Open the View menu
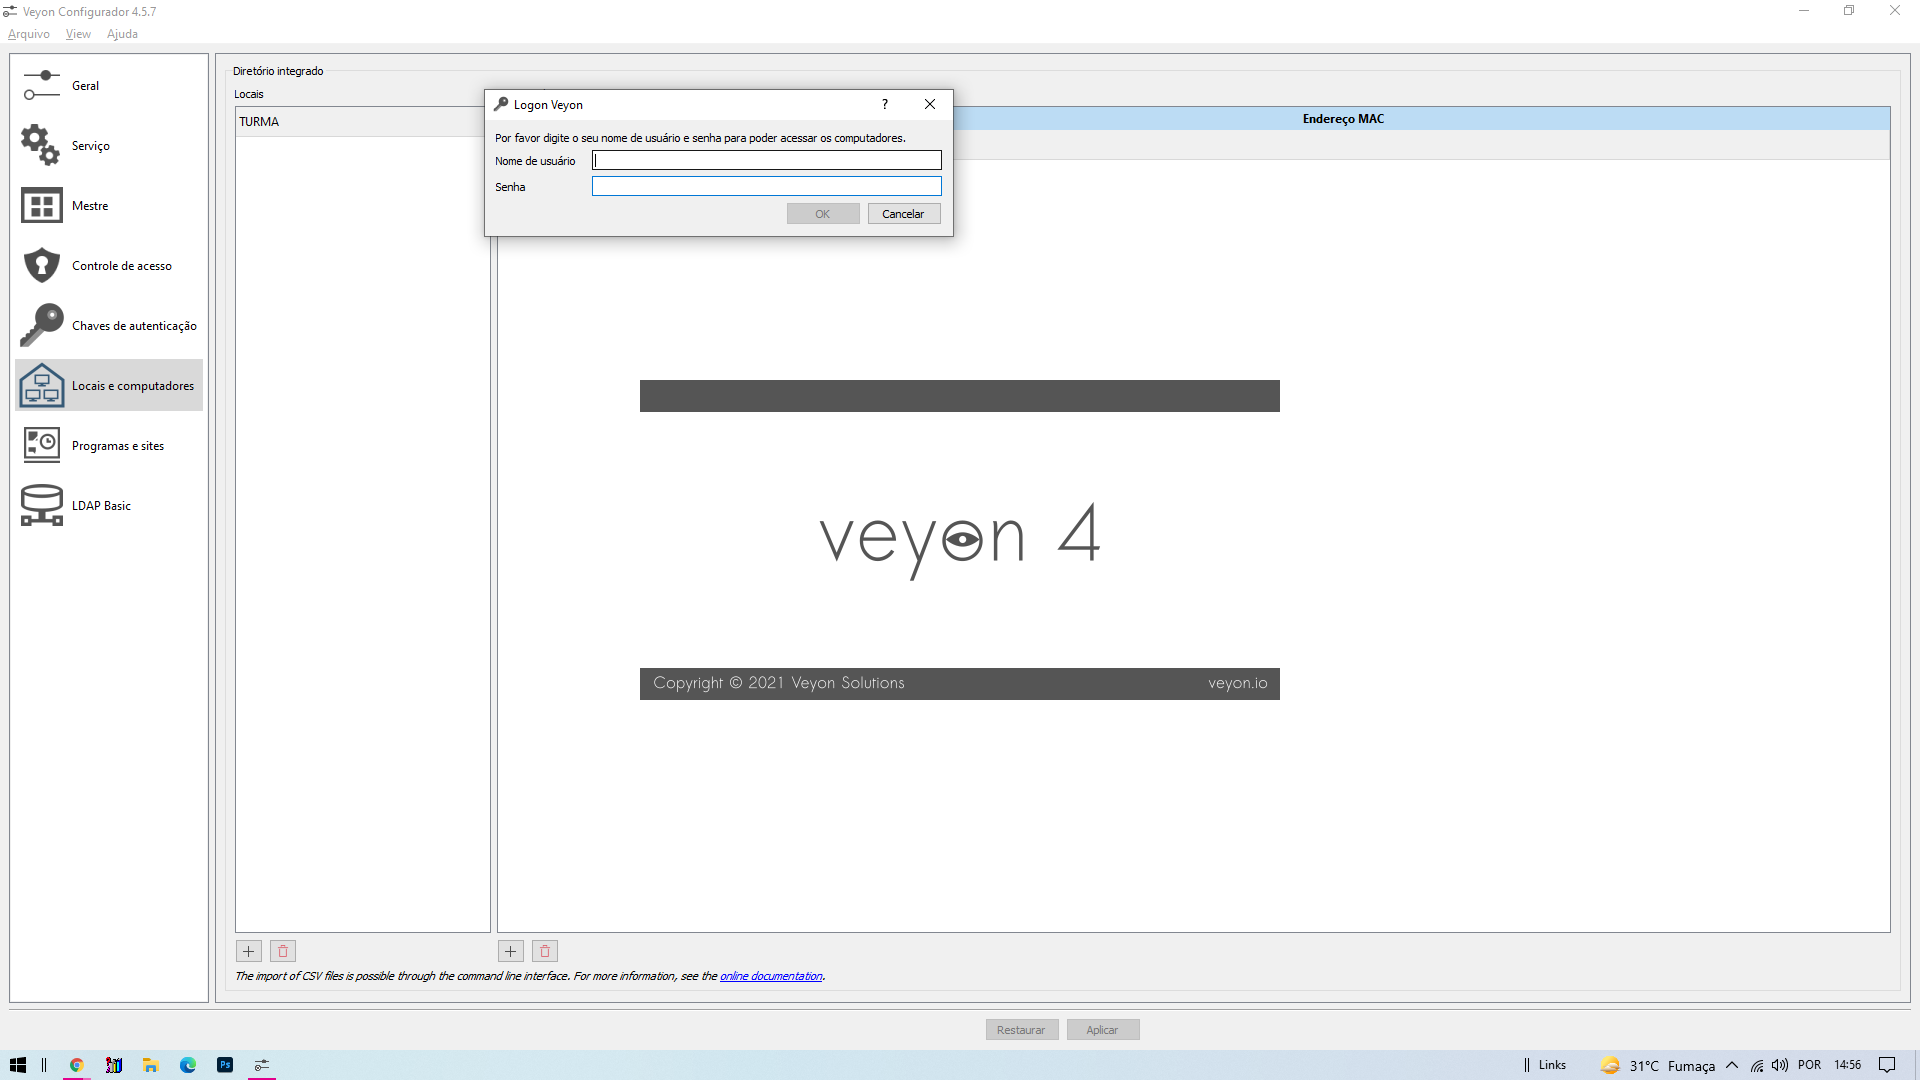The height and width of the screenshot is (1080, 1920). pyautogui.click(x=78, y=34)
